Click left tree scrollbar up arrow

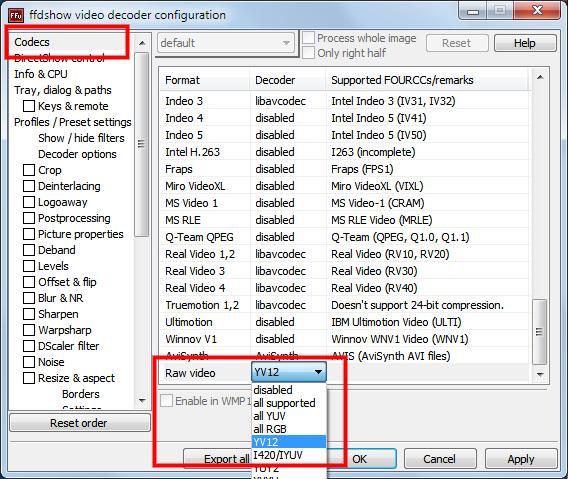click(x=142, y=43)
